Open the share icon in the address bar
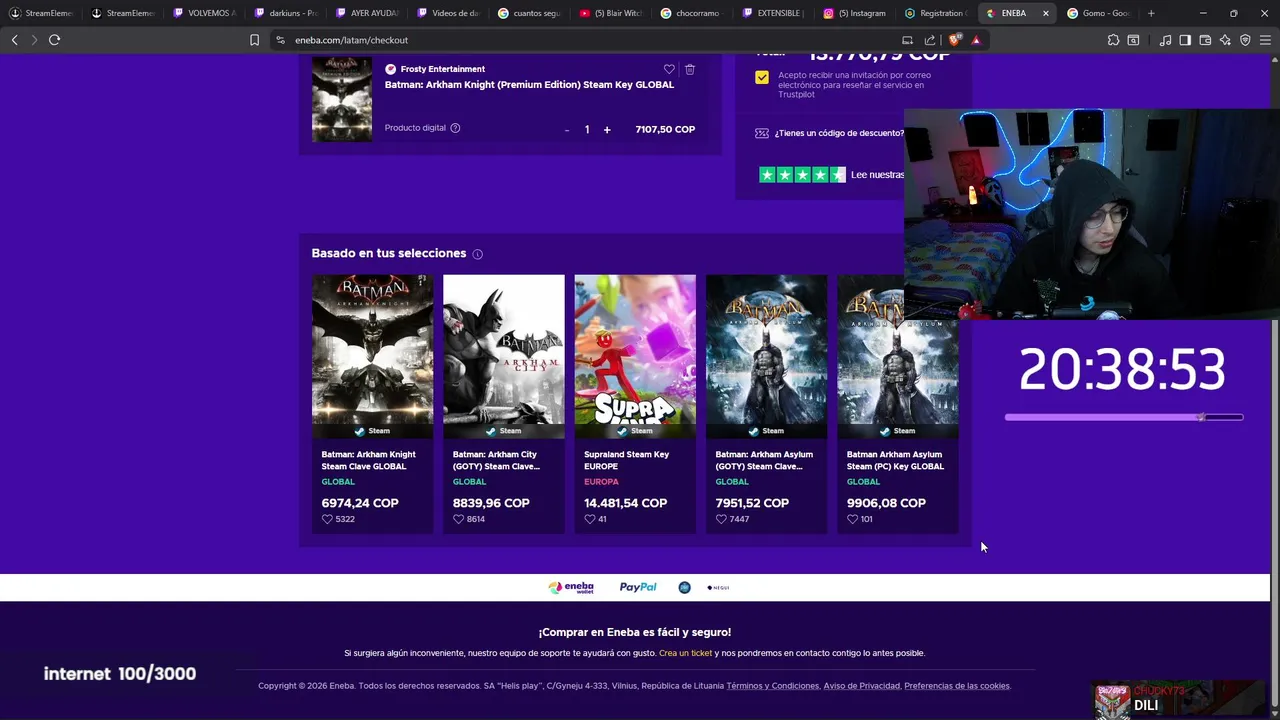Screen dimensions: 1280x720 [x=930, y=40]
